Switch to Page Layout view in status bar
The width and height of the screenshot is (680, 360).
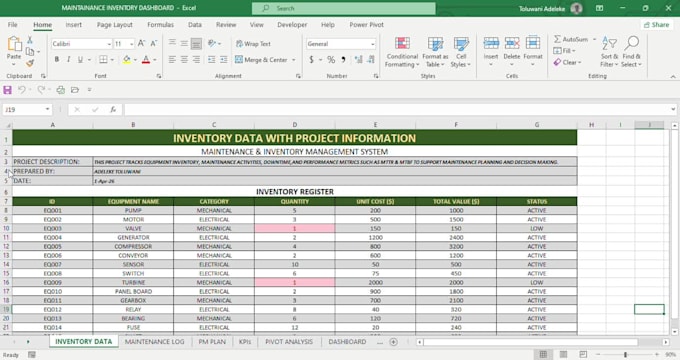tap(563, 355)
